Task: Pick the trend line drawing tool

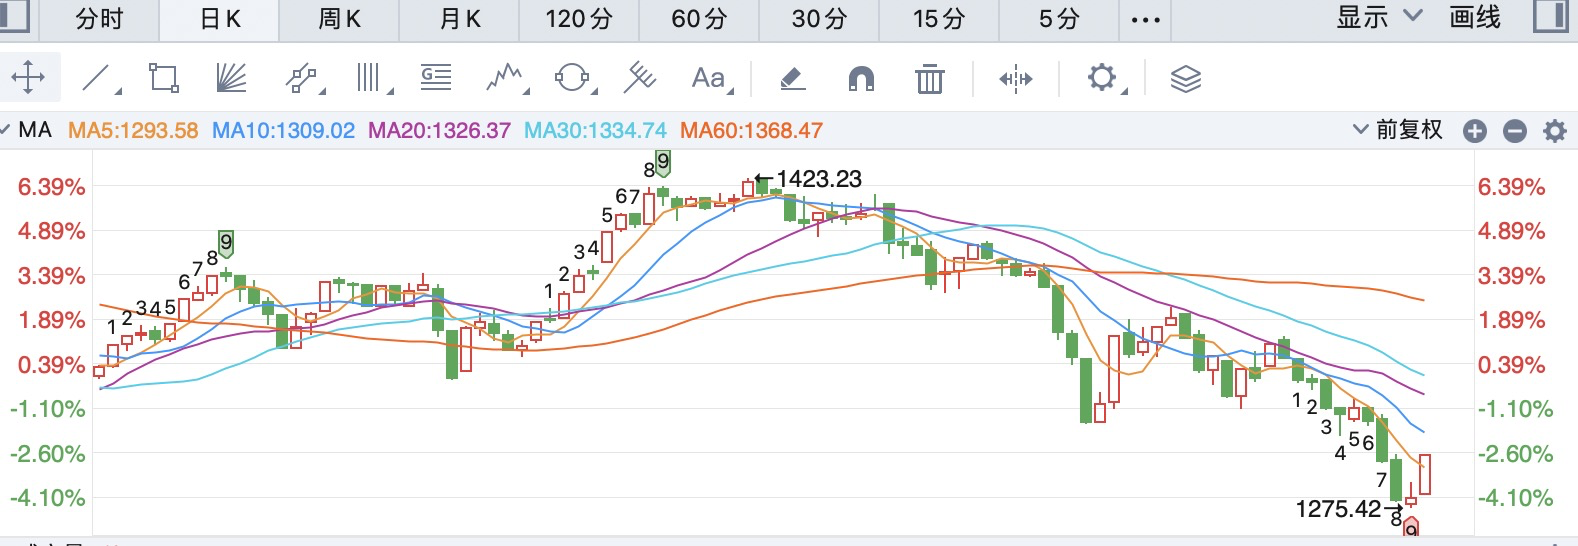Action: coord(97,77)
